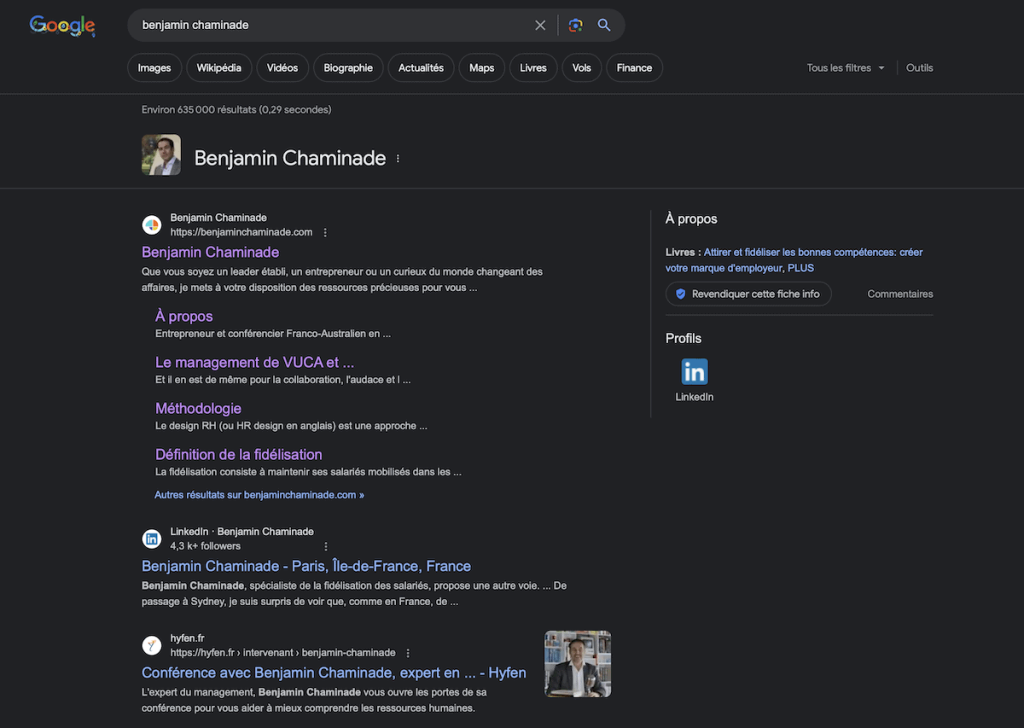Open Google Lens image search icon
The width and height of the screenshot is (1024, 728).
pyautogui.click(x=575, y=25)
